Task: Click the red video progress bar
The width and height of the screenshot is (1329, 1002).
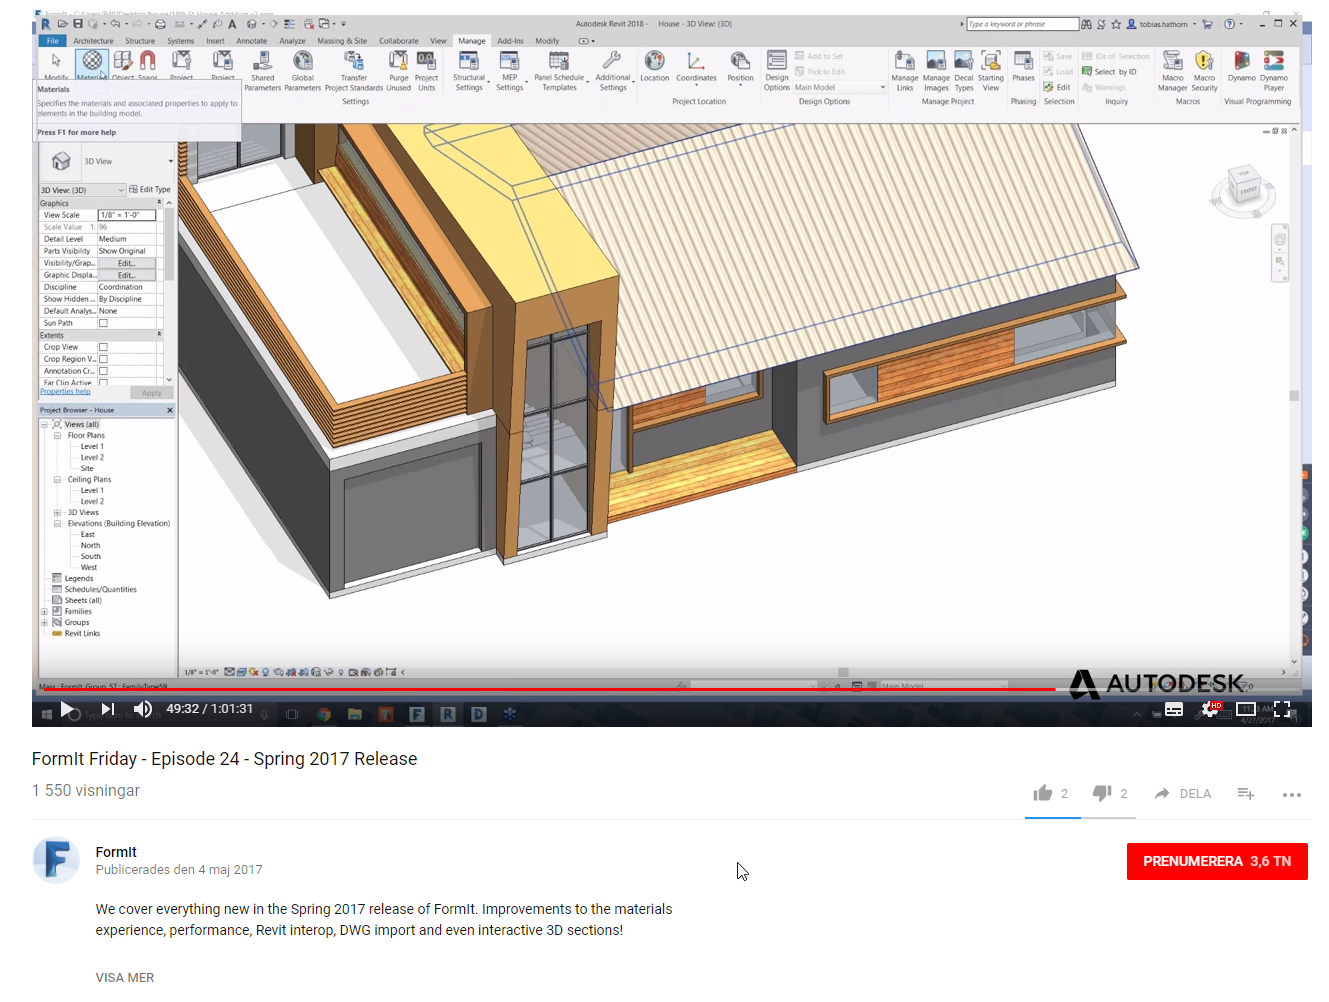Action: 550,689
